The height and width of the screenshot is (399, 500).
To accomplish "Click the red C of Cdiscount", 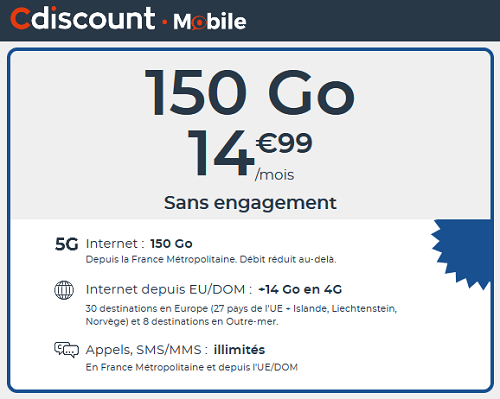I will [21, 19].
